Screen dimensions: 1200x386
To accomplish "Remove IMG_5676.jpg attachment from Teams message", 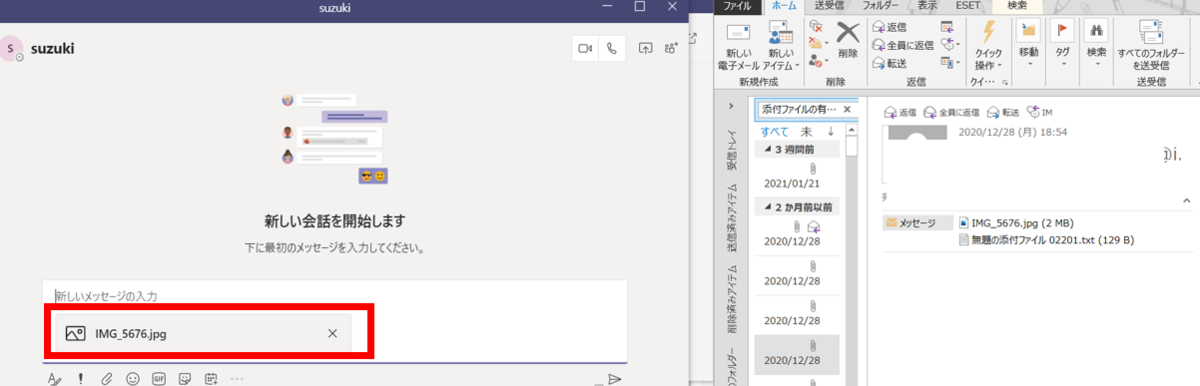I will pyautogui.click(x=333, y=333).
